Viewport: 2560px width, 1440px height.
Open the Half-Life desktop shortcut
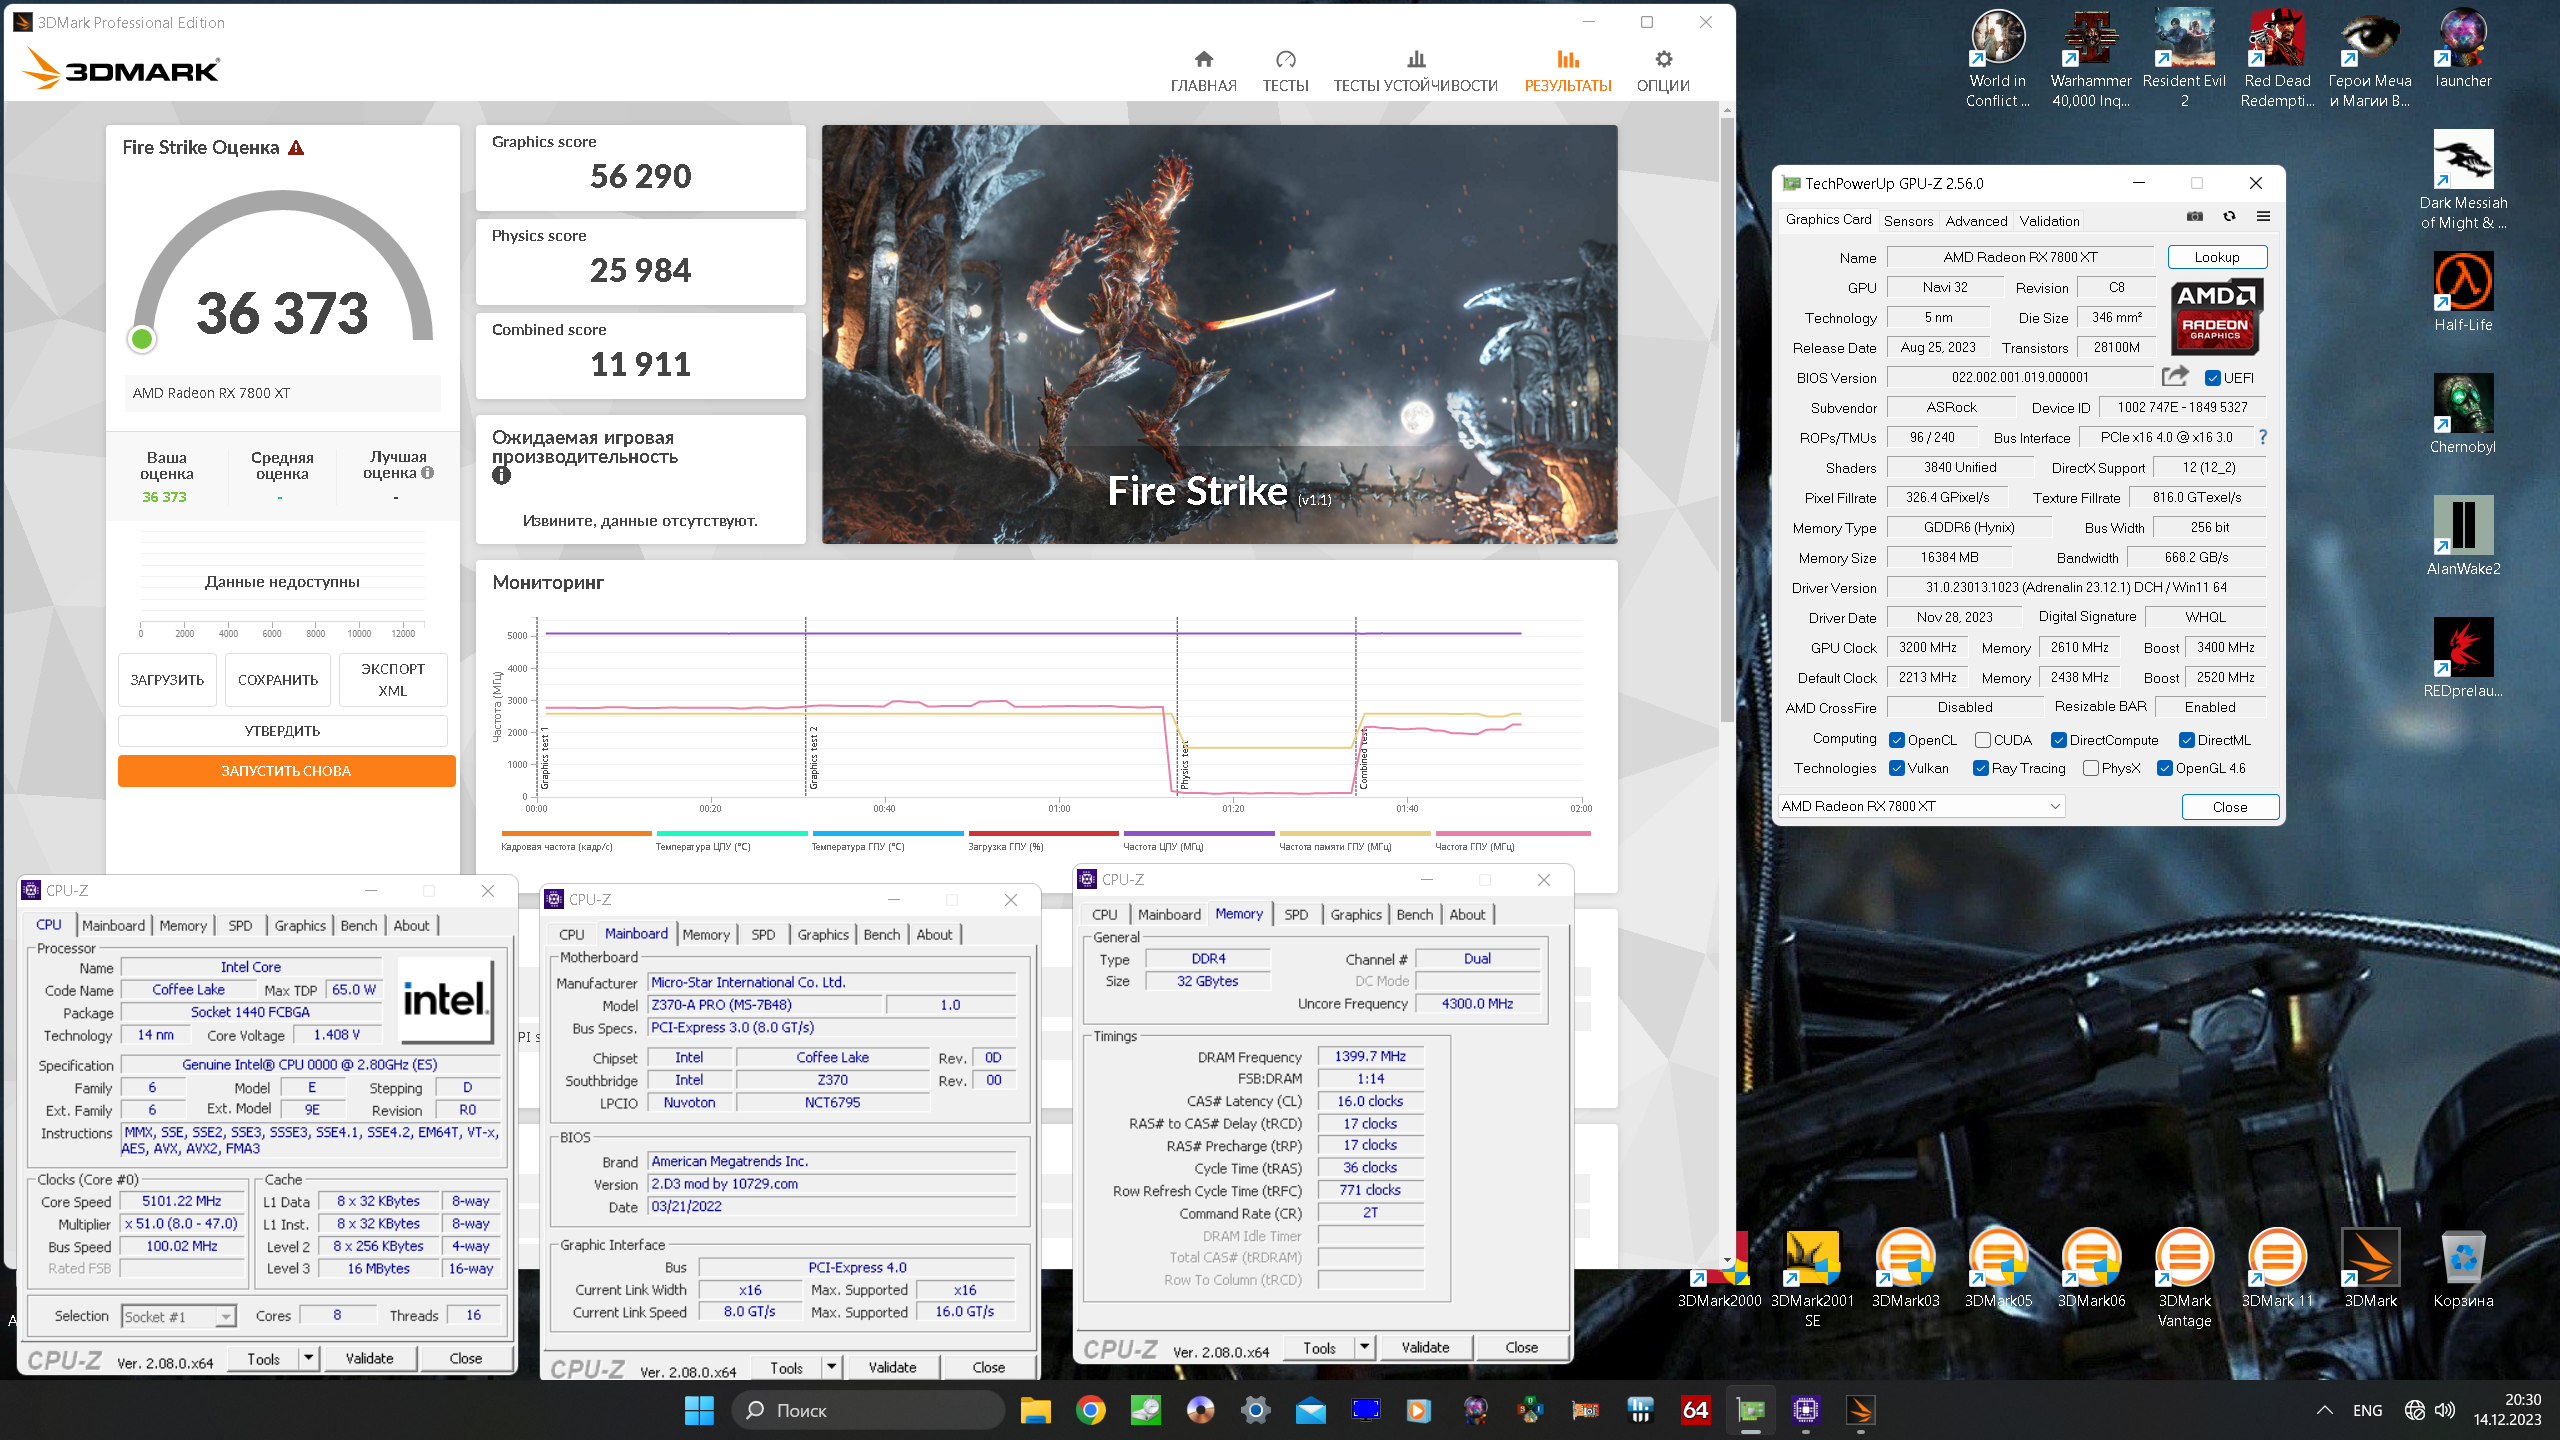[2463, 291]
